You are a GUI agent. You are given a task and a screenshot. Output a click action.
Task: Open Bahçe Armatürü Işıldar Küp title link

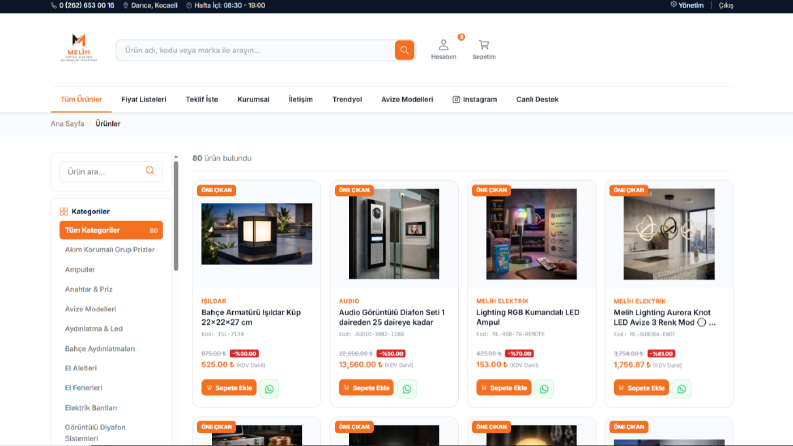251,317
